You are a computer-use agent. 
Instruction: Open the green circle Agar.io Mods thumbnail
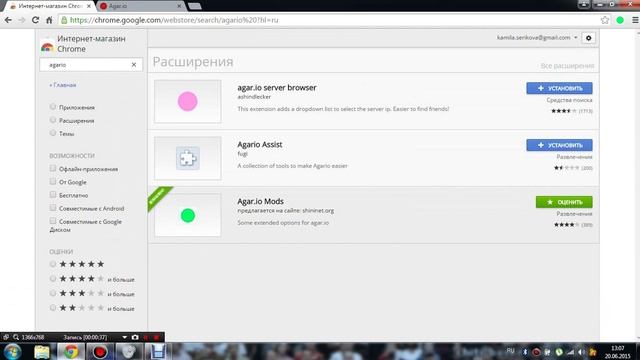(x=188, y=215)
